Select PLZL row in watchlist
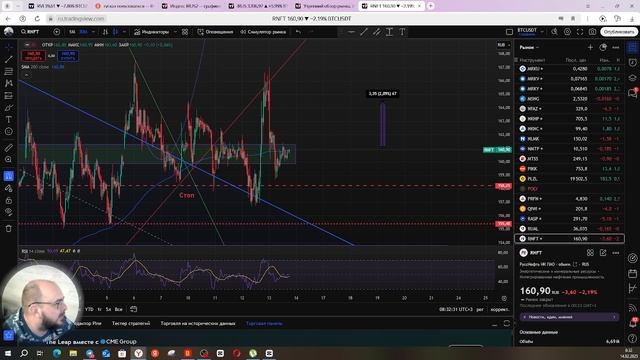This screenshot has height=360, width=640. click(x=570, y=179)
